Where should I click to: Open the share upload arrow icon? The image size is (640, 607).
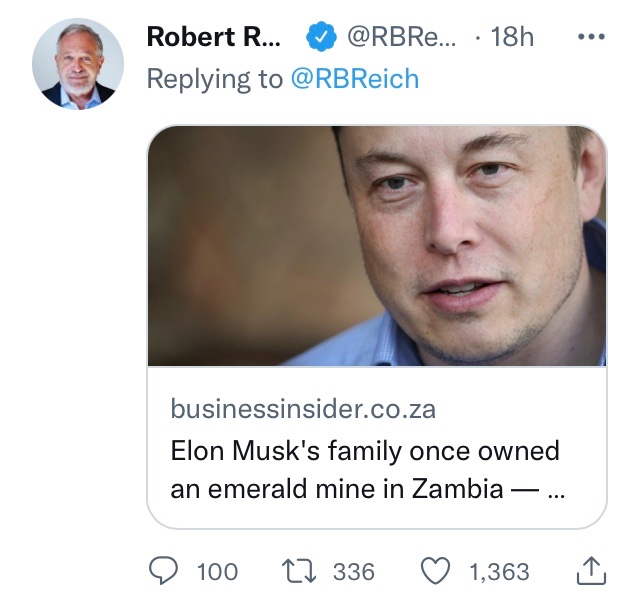[x=592, y=571]
